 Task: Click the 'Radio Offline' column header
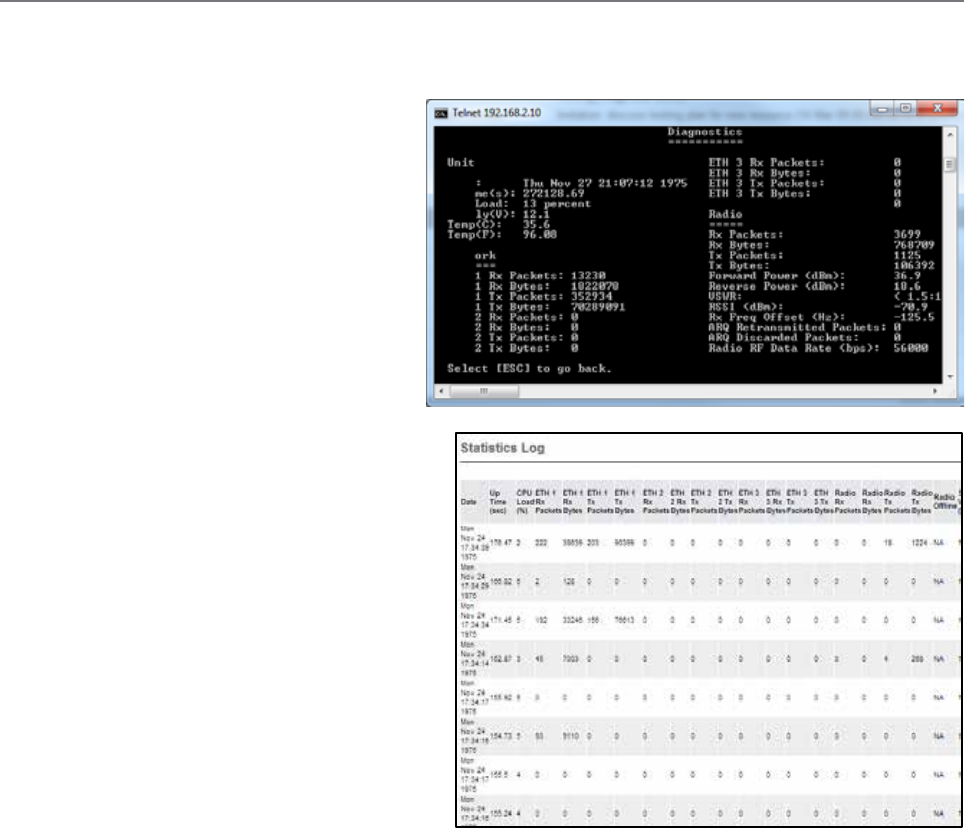click(x=945, y=502)
